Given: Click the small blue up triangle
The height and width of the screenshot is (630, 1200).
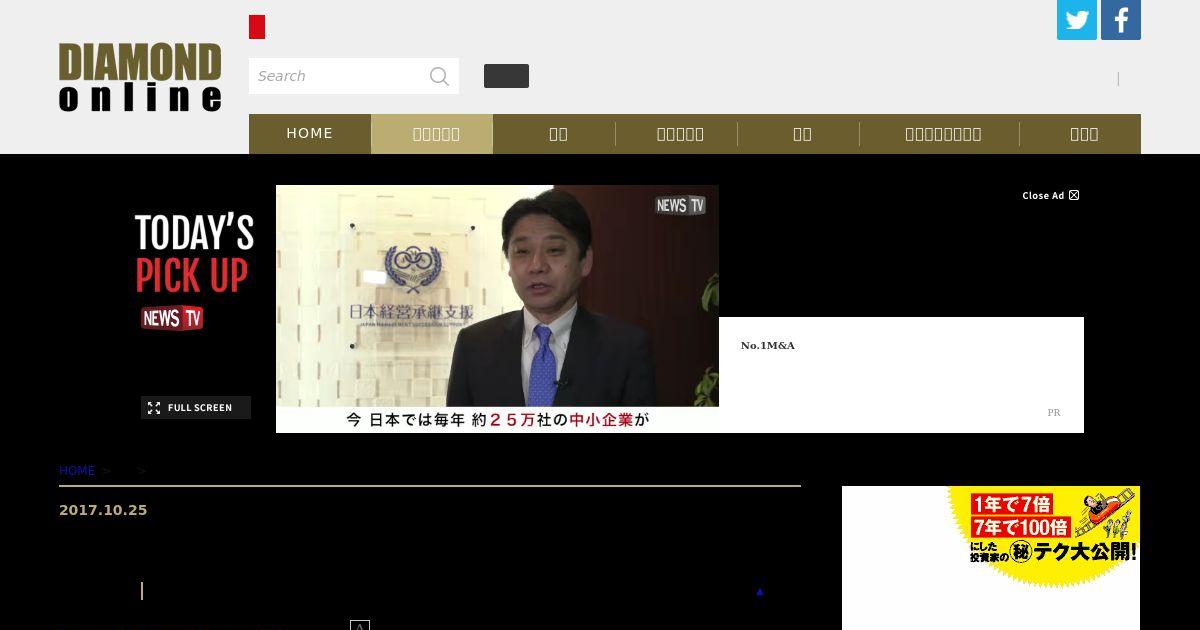Looking at the screenshot, I should [x=760, y=592].
